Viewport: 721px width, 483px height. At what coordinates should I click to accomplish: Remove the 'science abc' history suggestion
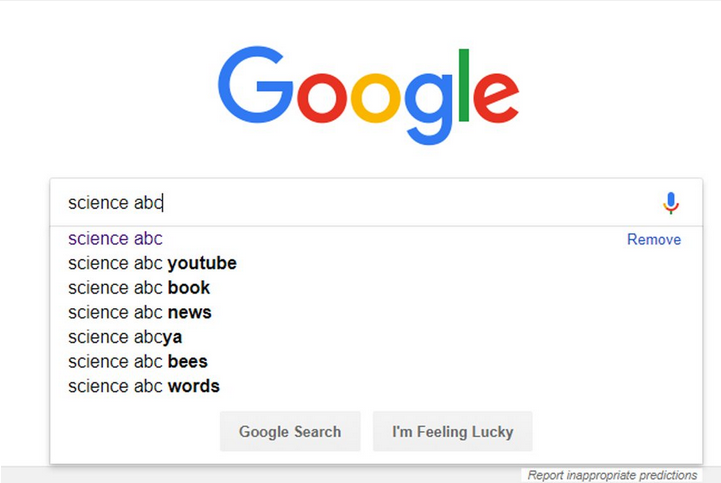pyautogui.click(x=654, y=239)
